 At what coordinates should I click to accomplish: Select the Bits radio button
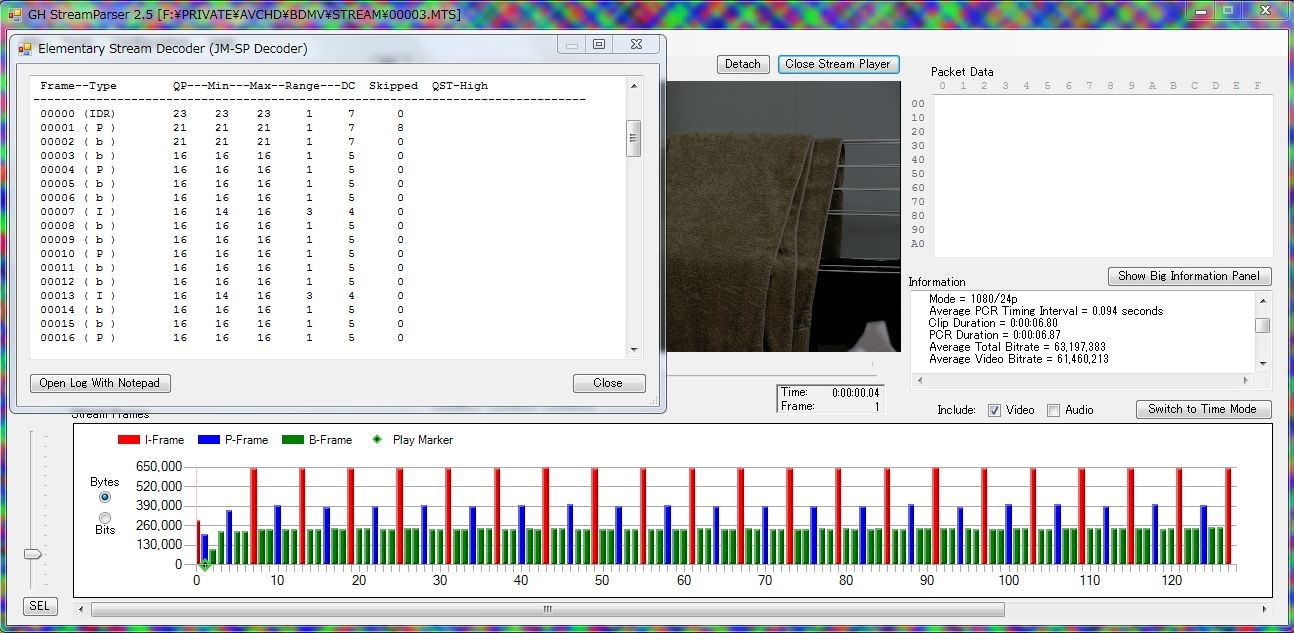[105, 517]
